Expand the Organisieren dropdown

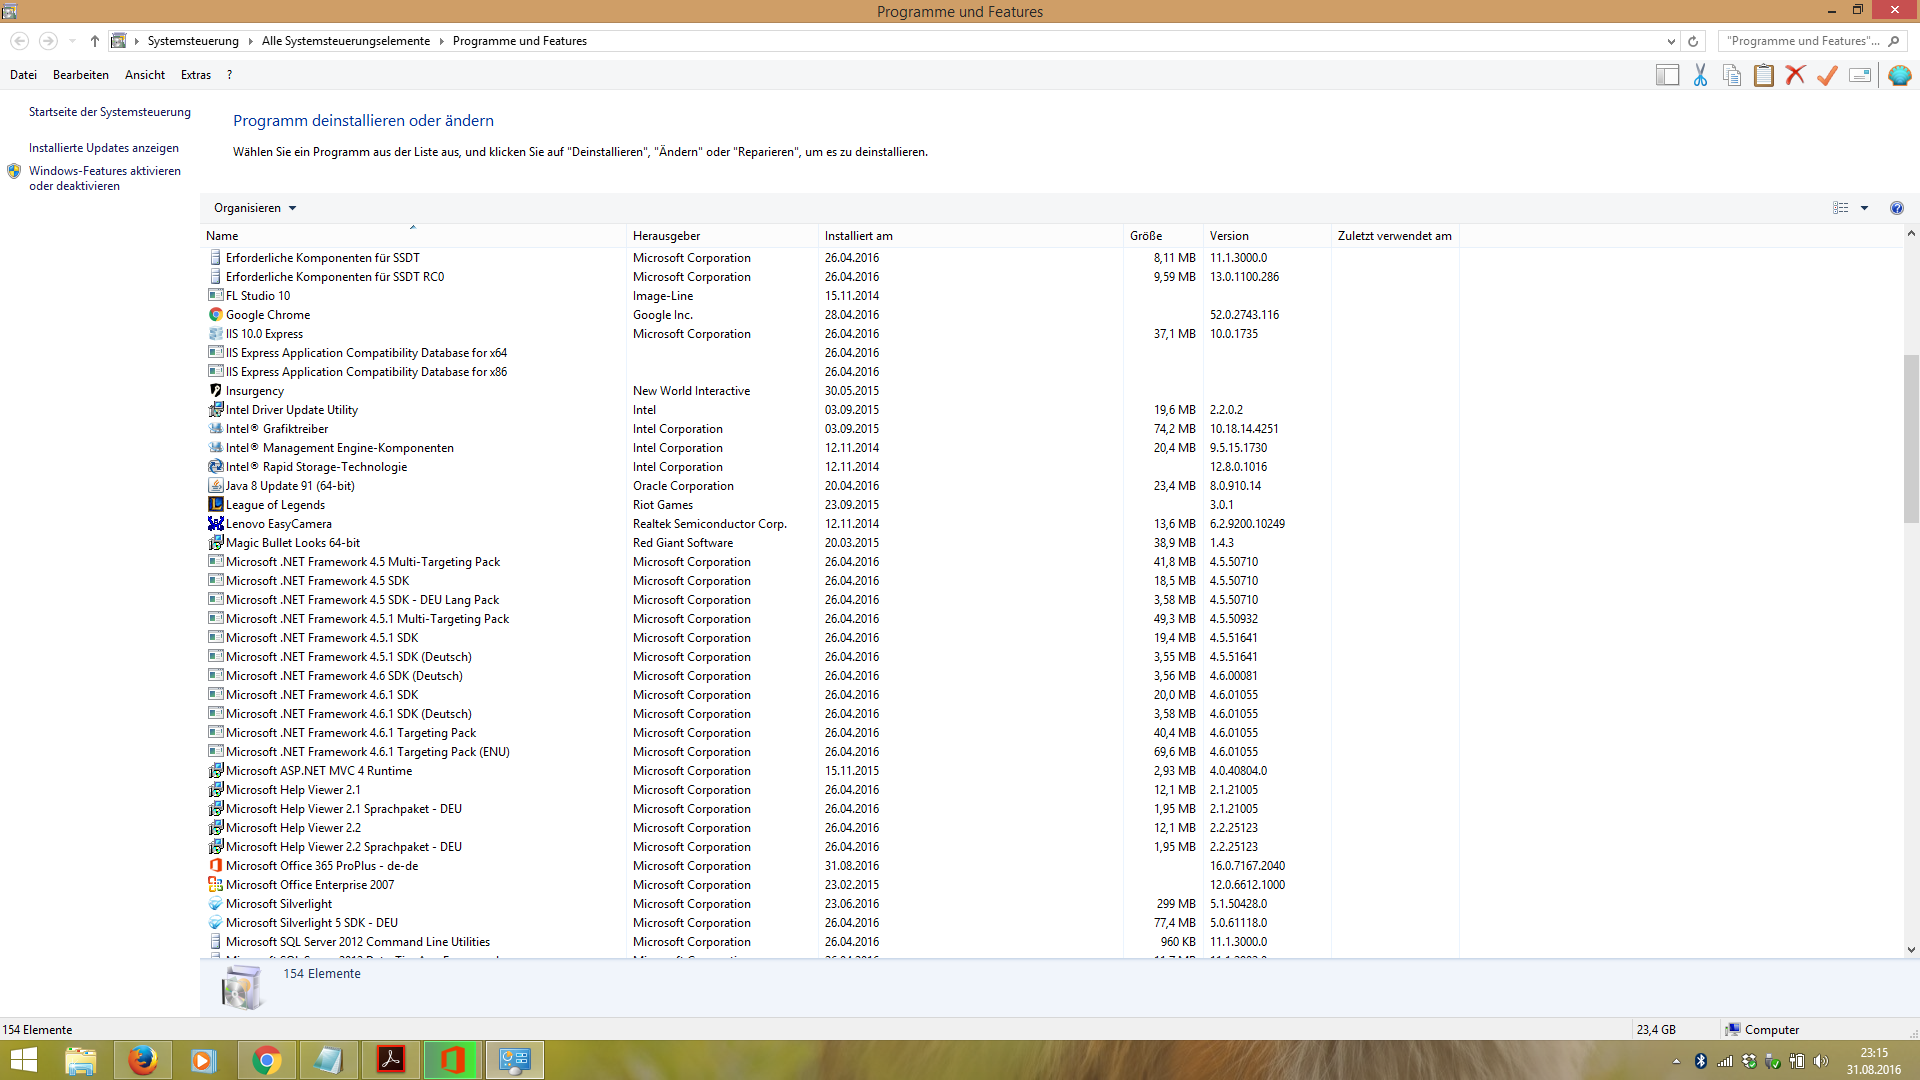[255, 208]
